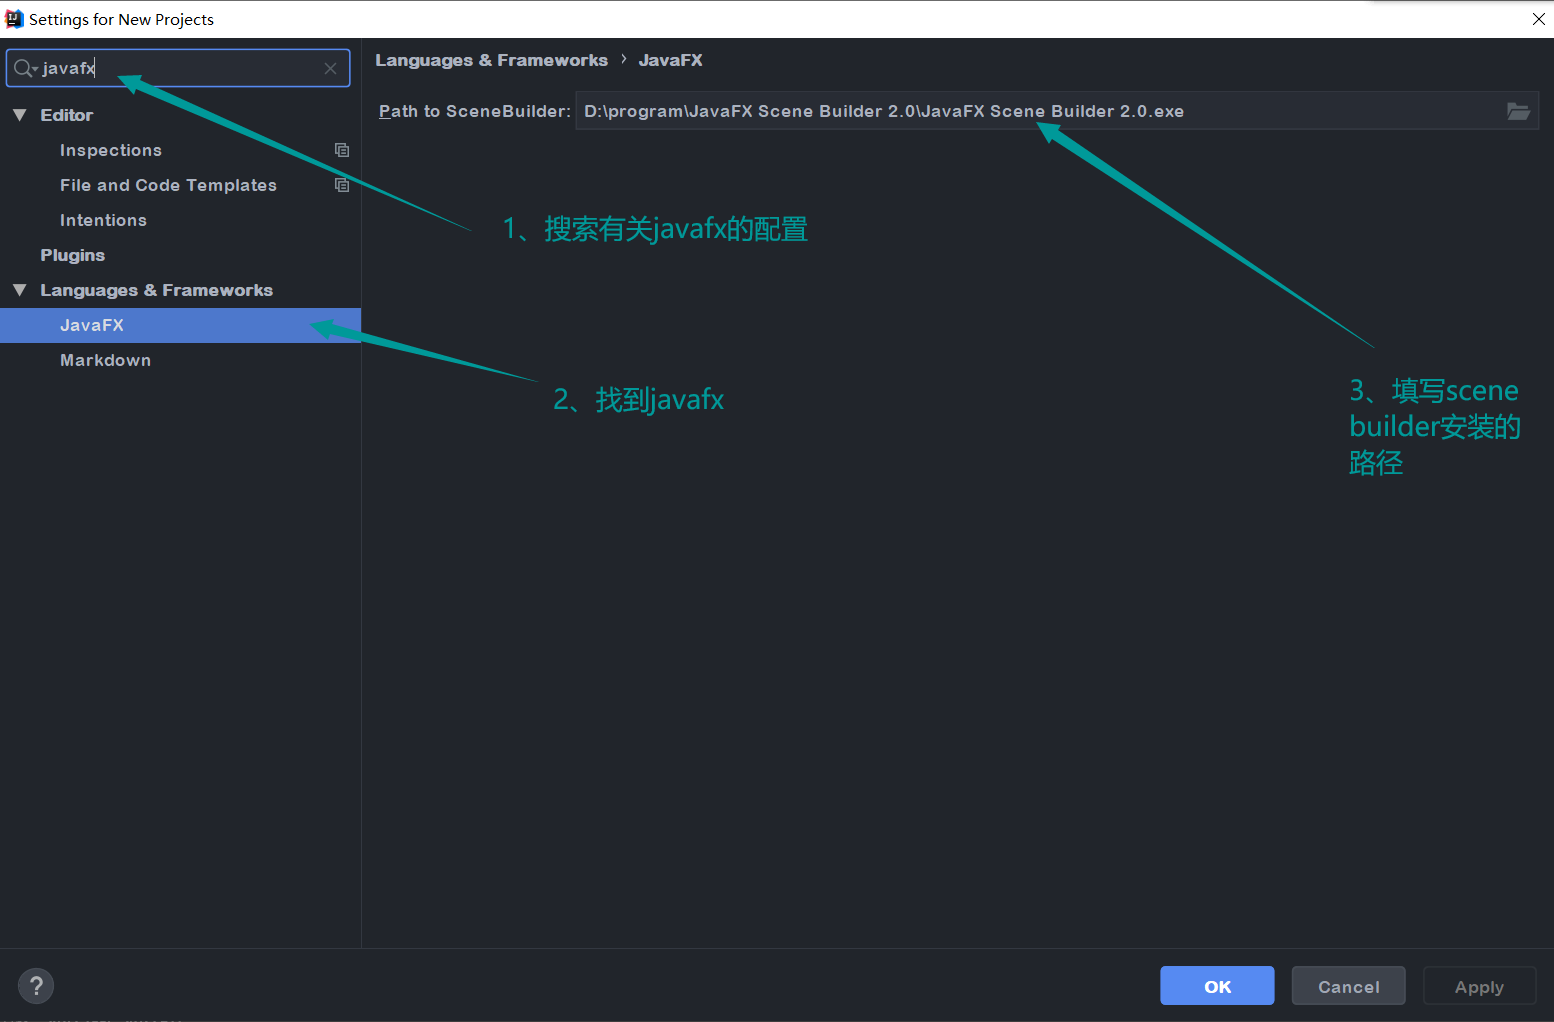Image resolution: width=1554 pixels, height=1022 pixels.
Task: Click the javafx settings search field
Action: pyautogui.click(x=178, y=68)
